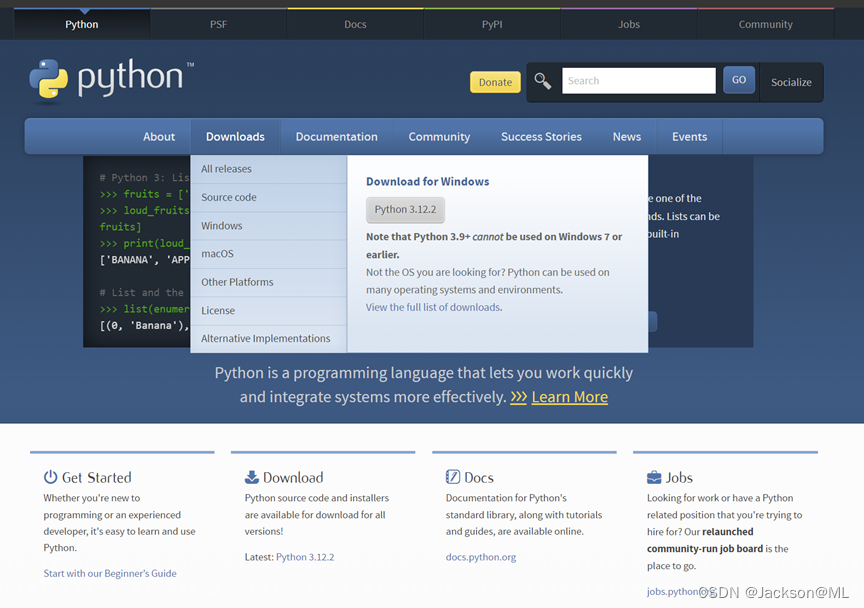Choose Other Platforms in Downloads menu
Viewport: 864px width, 608px height.
coord(268,282)
